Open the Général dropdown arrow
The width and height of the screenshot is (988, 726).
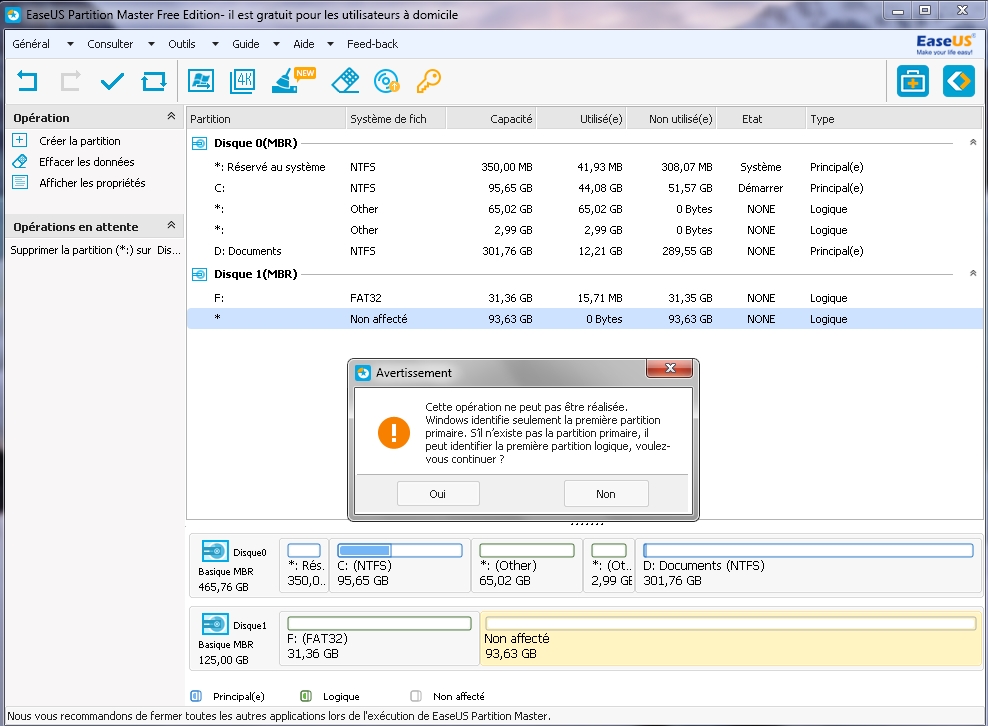(70, 44)
